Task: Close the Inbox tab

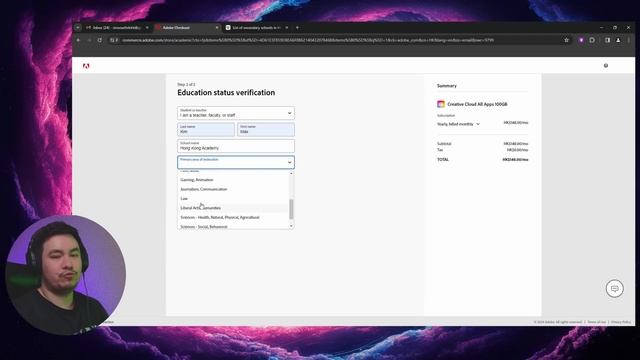Action: [147, 27]
